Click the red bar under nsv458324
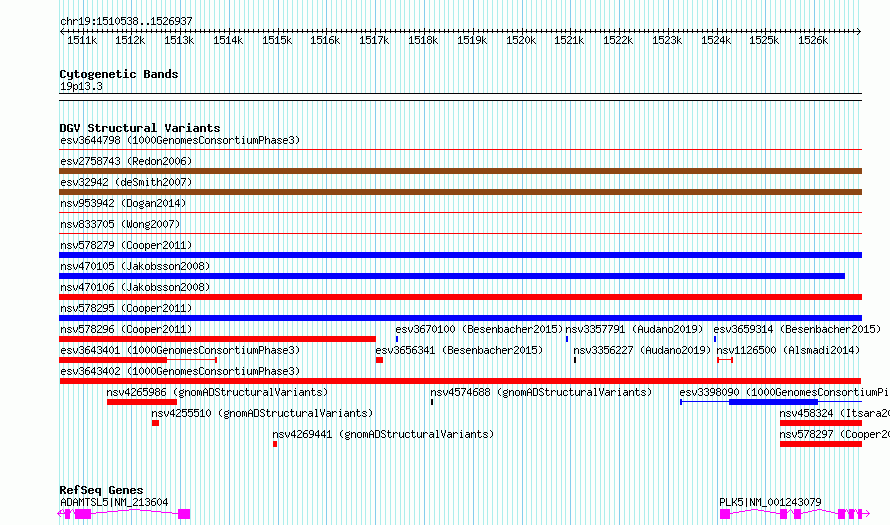The width and height of the screenshot is (890, 525). coord(821,423)
